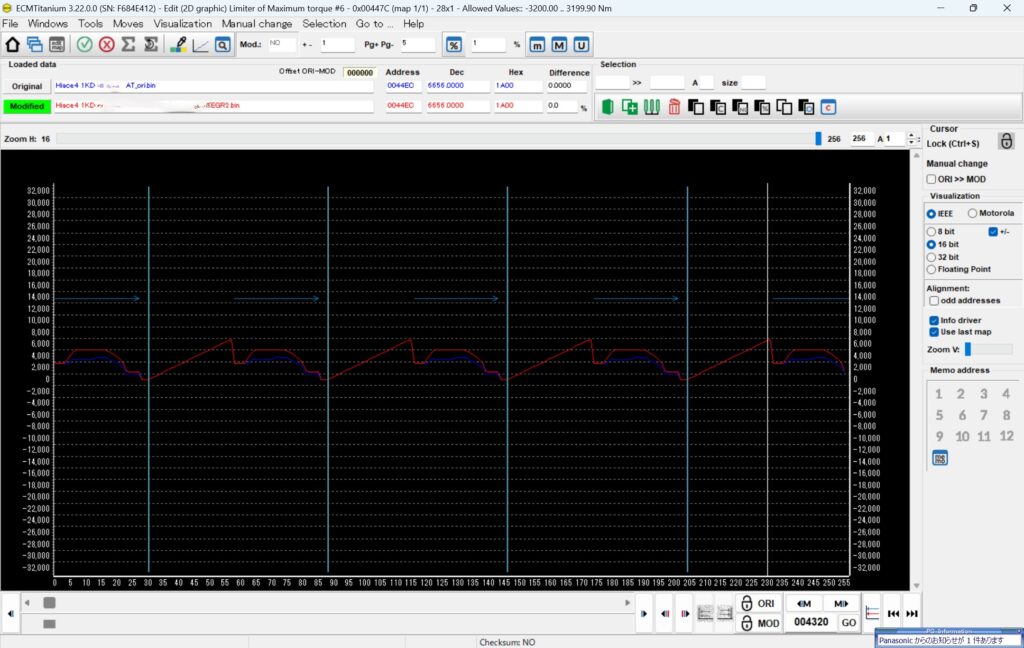Click the Original button
The height and width of the screenshot is (648, 1024).
pyautogui.click(x=27, y=86)
